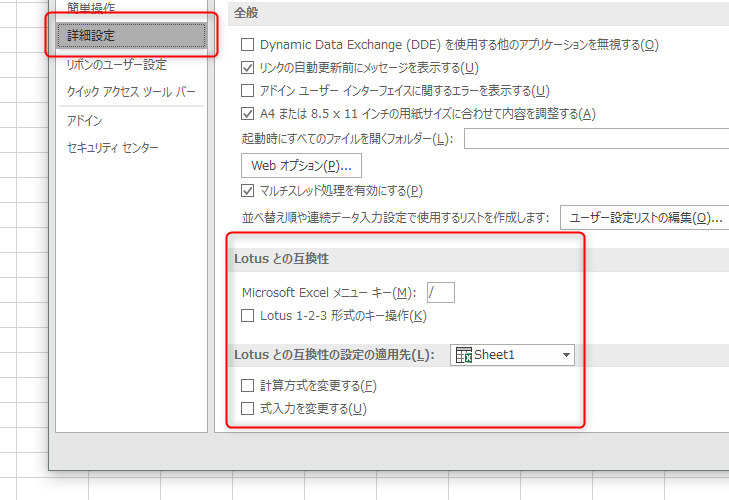Screen dimensions: 729x500
Task: Open セキュリティ センター category
Action: [113, 148]
